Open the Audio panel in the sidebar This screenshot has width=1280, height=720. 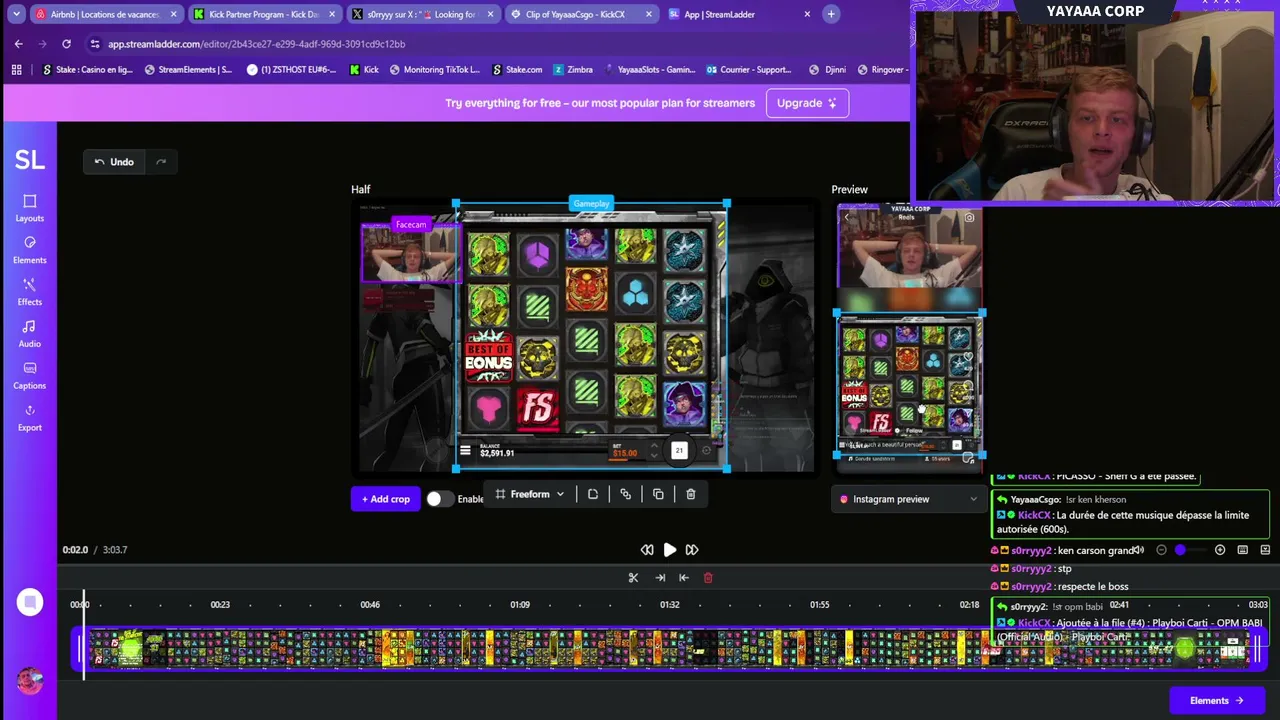coord(29,334)
